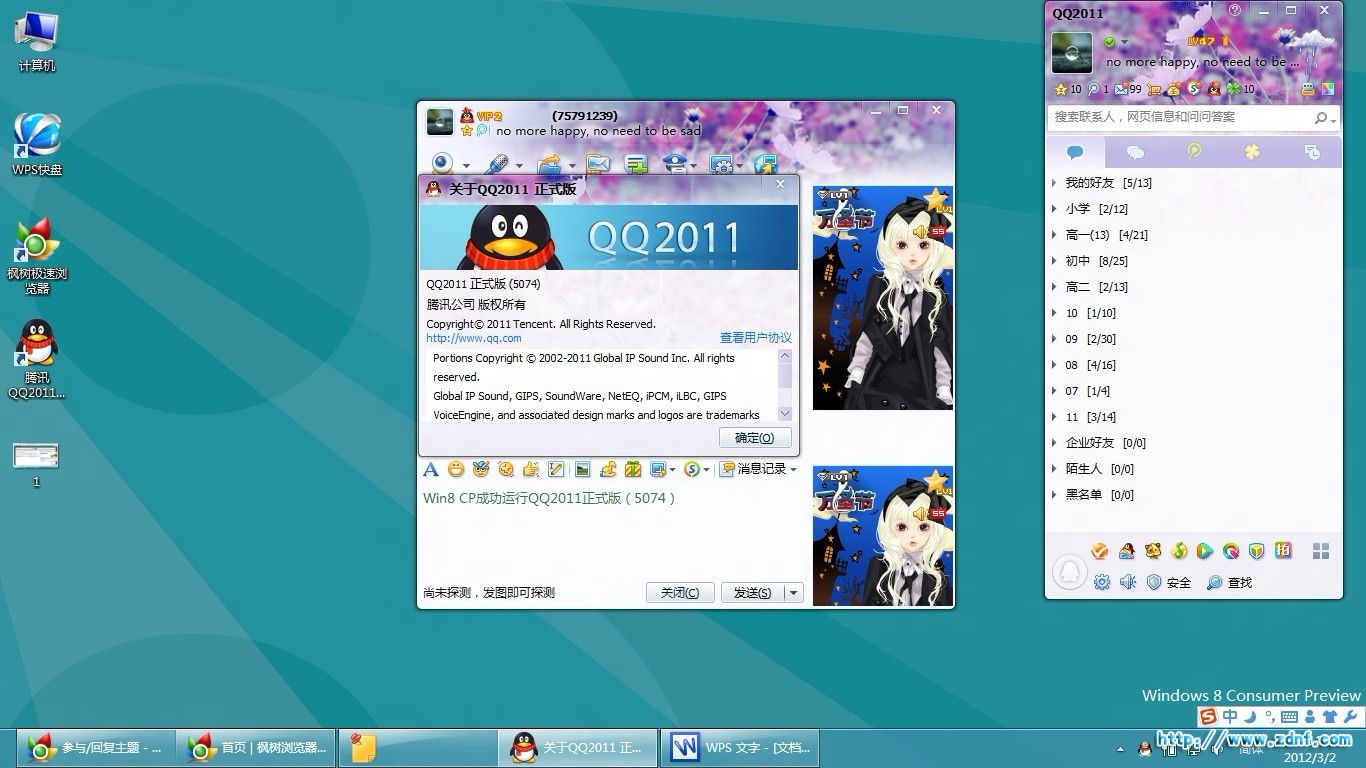Open the Paipai icon in app row
The width and height of the screenshot is (1366, 768).
pyautogui.click(x=1283, y=551)
